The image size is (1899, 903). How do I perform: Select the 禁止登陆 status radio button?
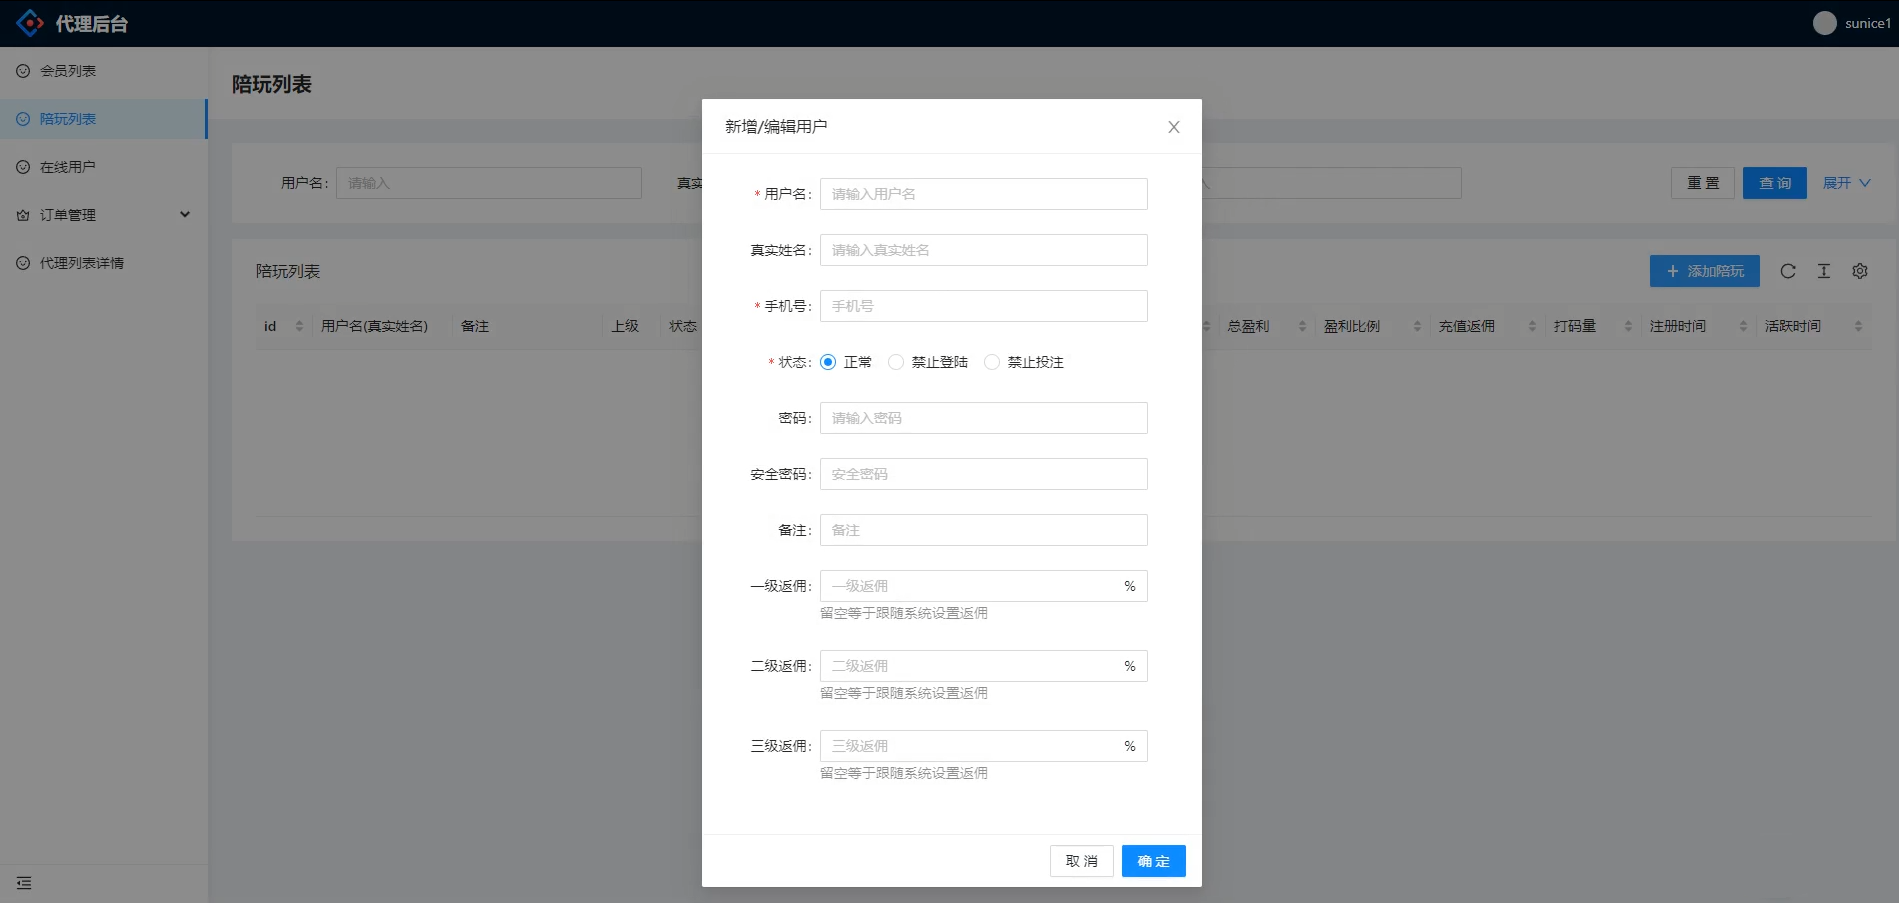click(x=896, y=362)
